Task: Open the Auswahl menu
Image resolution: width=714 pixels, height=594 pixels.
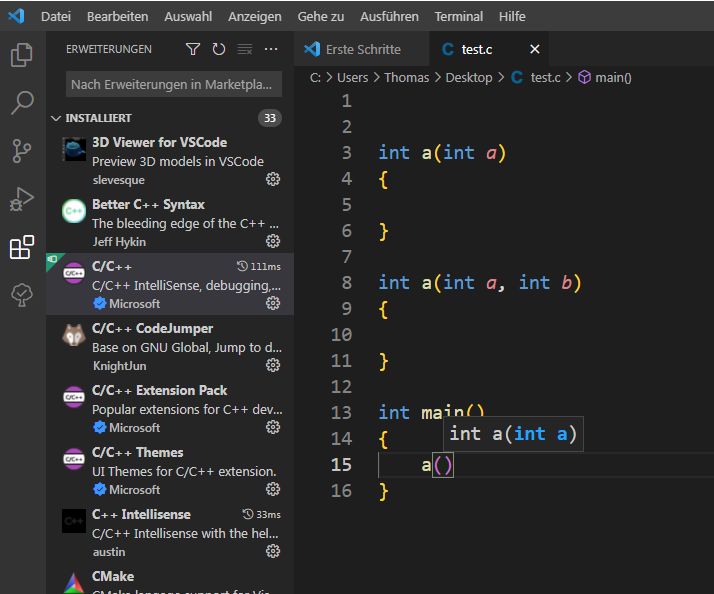Action: tap(188, 16)
